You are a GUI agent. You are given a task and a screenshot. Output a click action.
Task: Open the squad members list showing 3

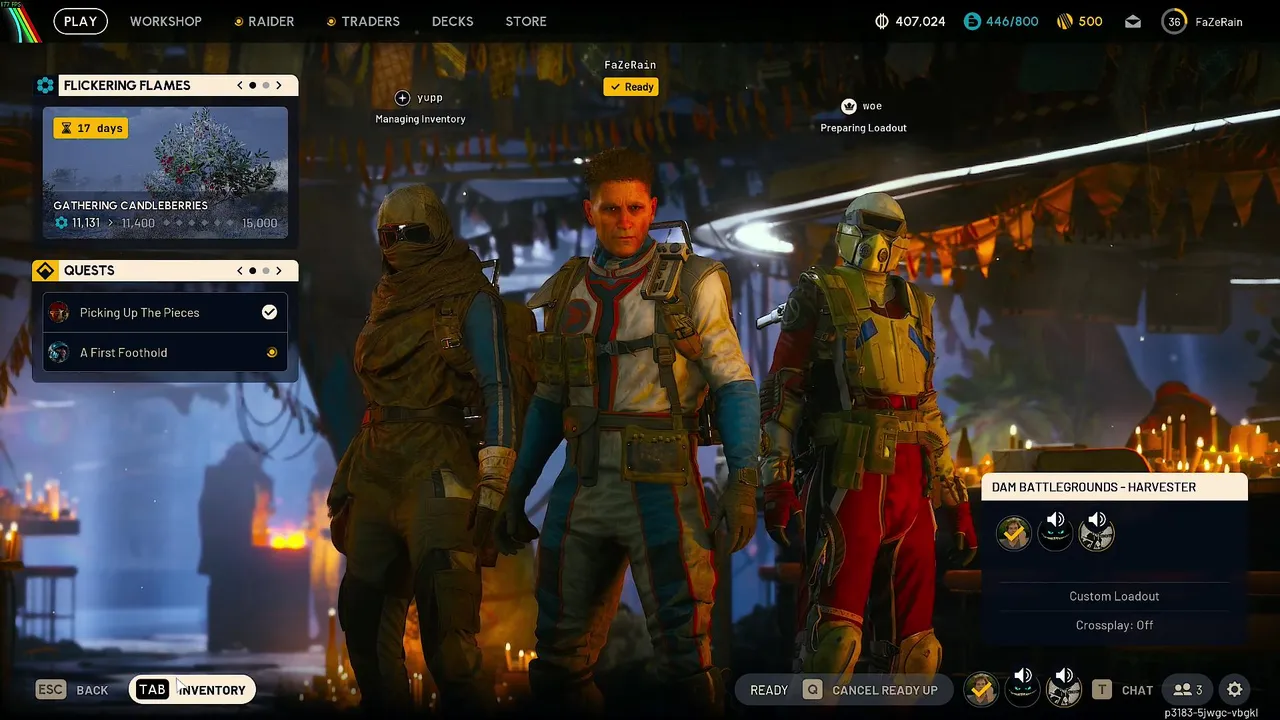[1187, 689]
